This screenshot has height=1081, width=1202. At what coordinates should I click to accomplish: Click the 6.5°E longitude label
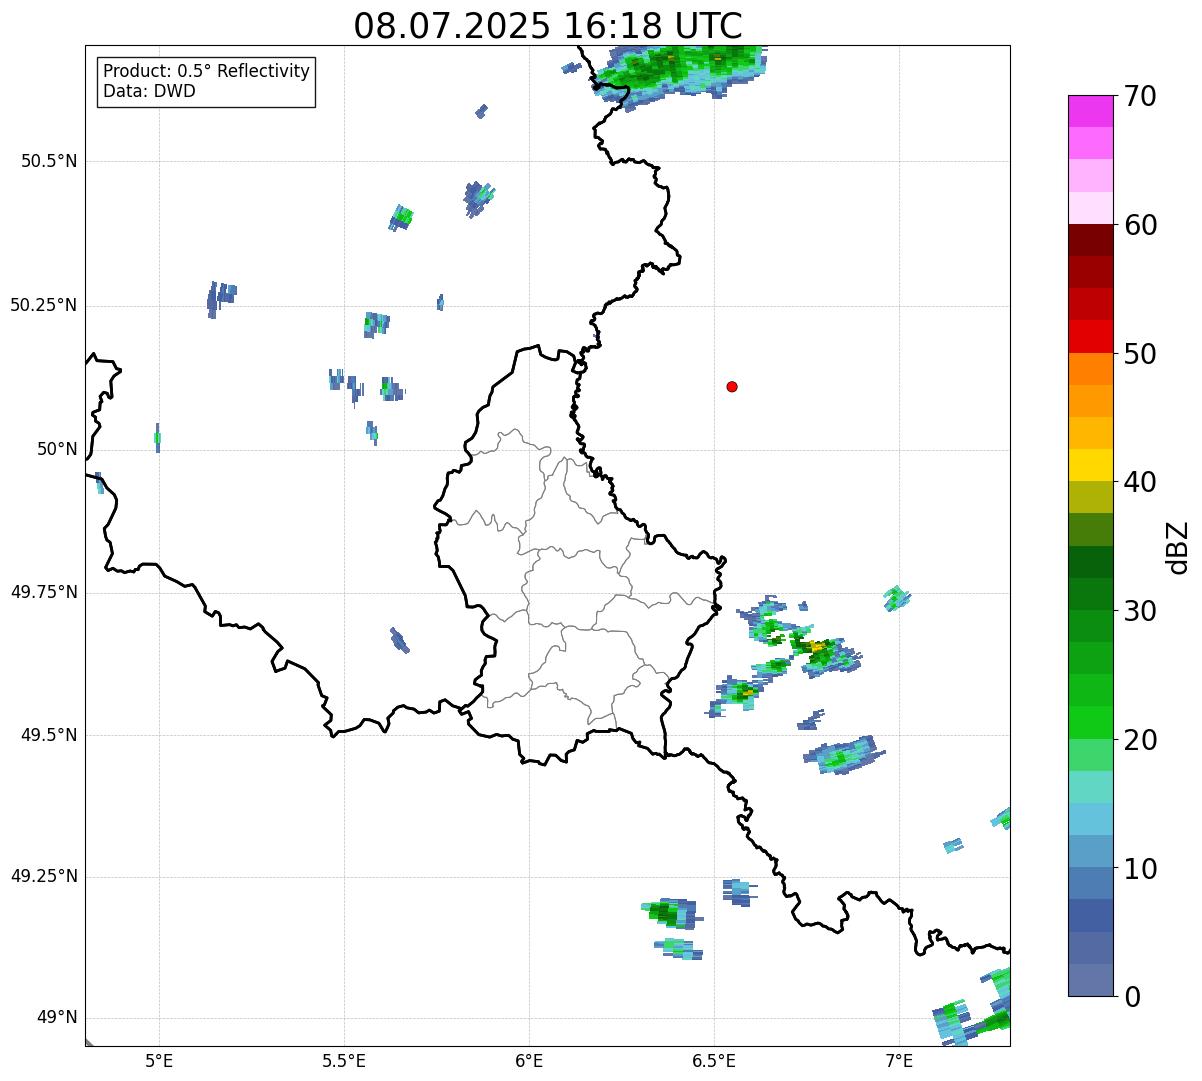pos(714,1061)
